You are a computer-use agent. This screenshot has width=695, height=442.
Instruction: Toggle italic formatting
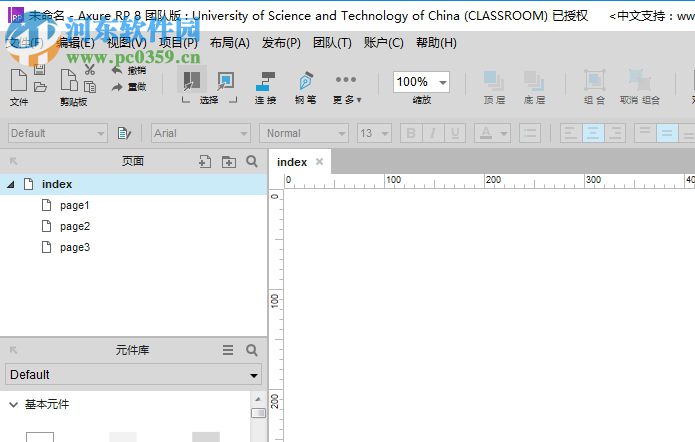(433, 133)
